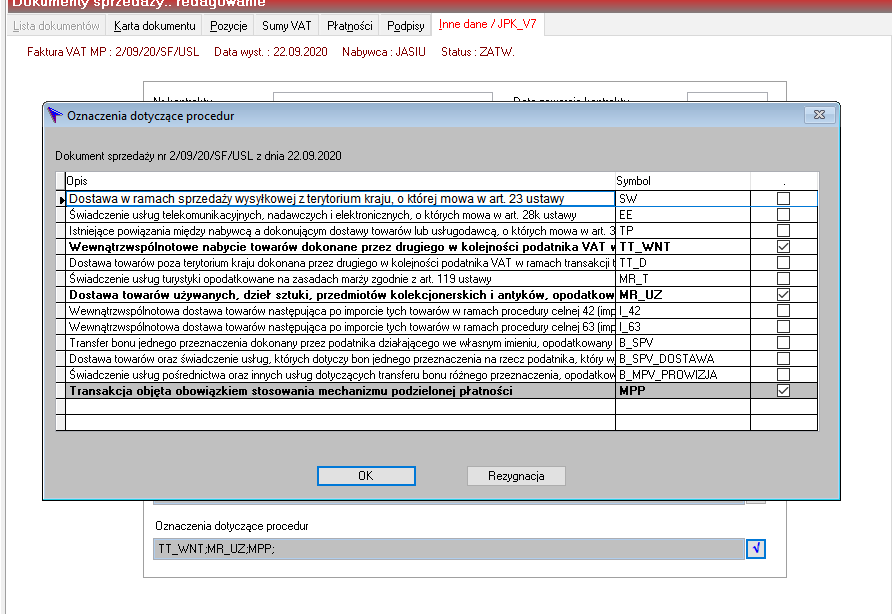
Task: Click the dialog's blue arrow title icon
Action: [55, 115]
